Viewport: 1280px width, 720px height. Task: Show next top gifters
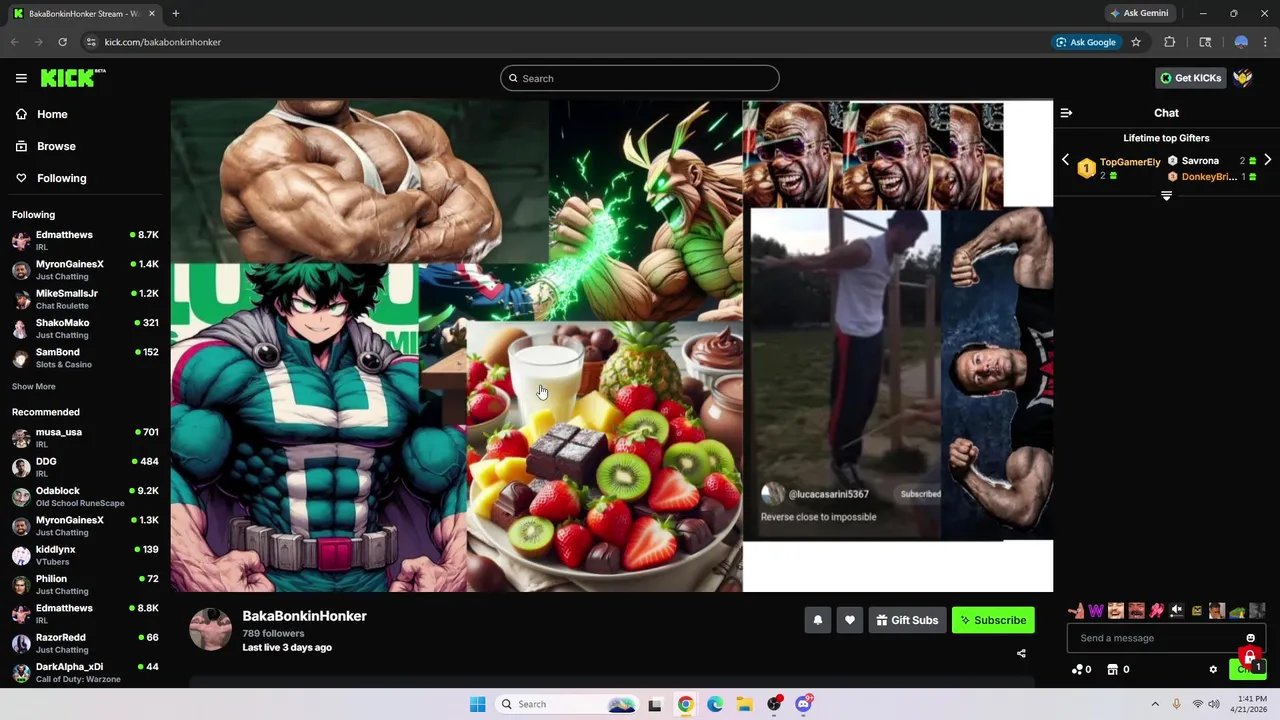click(1267, 160)
